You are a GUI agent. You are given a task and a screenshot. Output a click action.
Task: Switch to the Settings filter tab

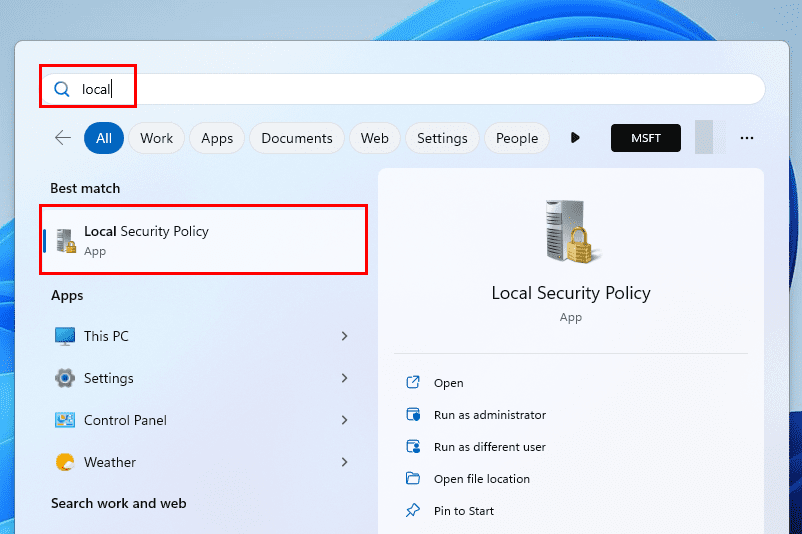[442, 138]
